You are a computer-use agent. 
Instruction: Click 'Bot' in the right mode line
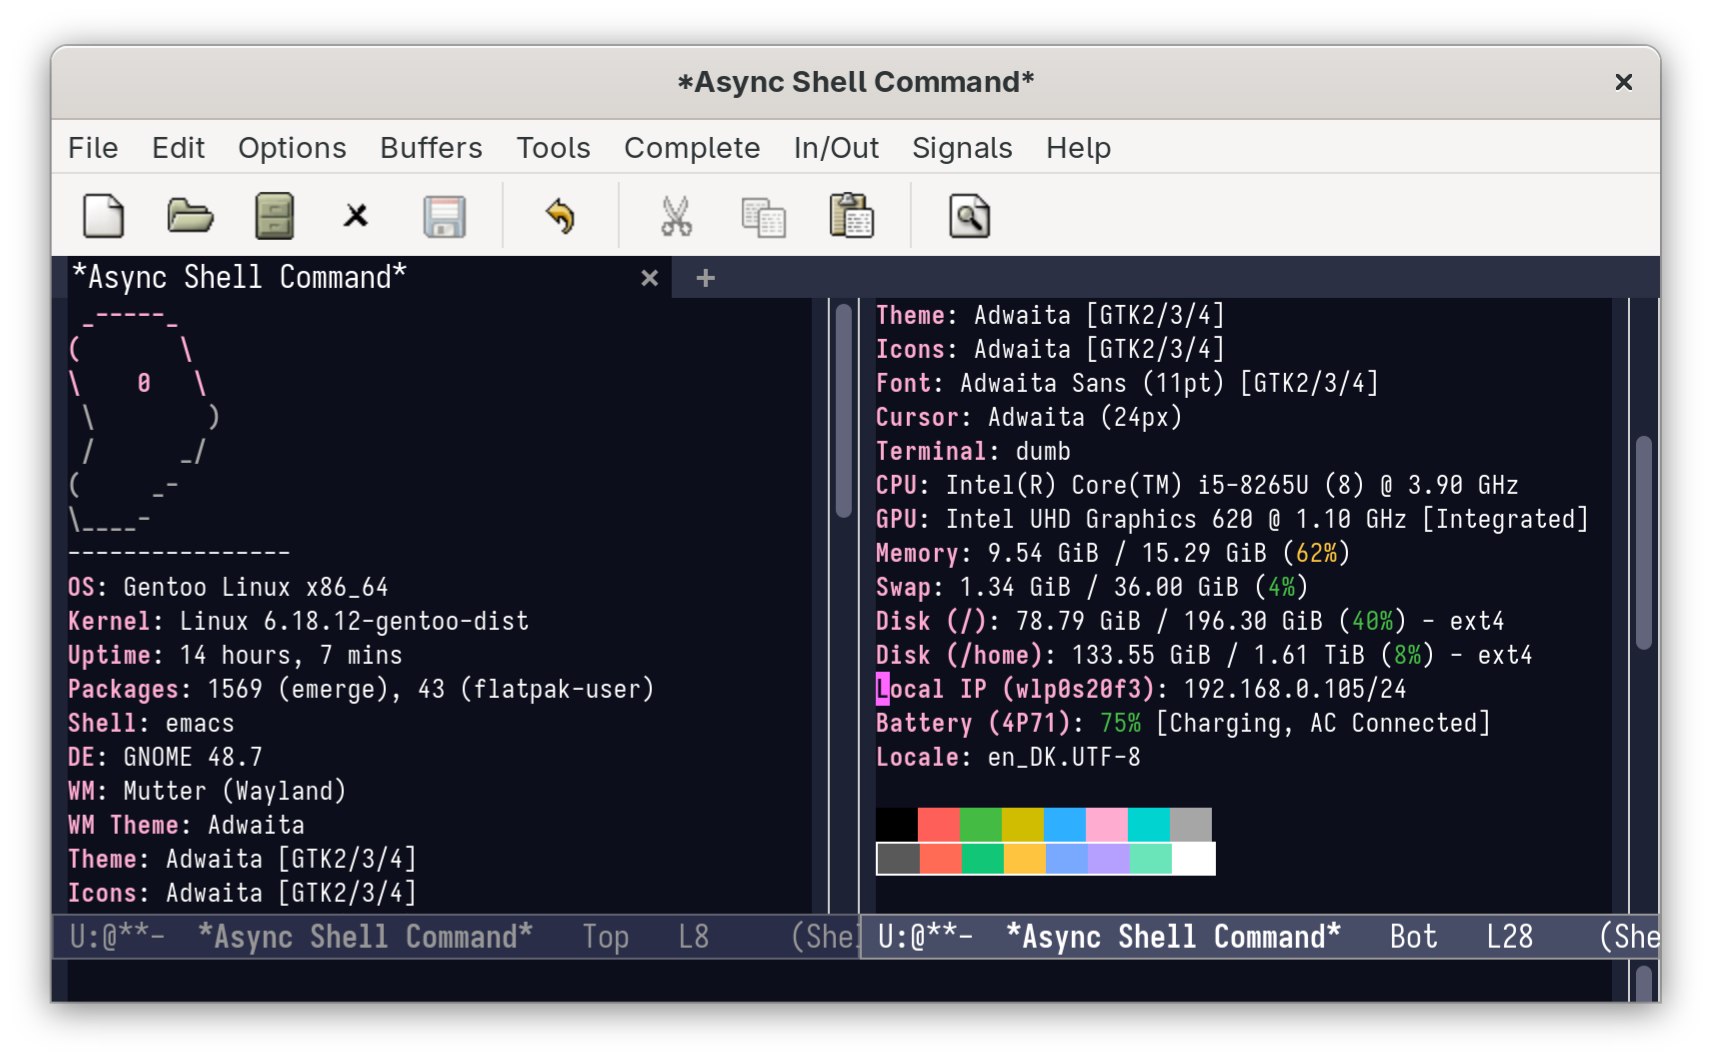[x=1413, y=937]
